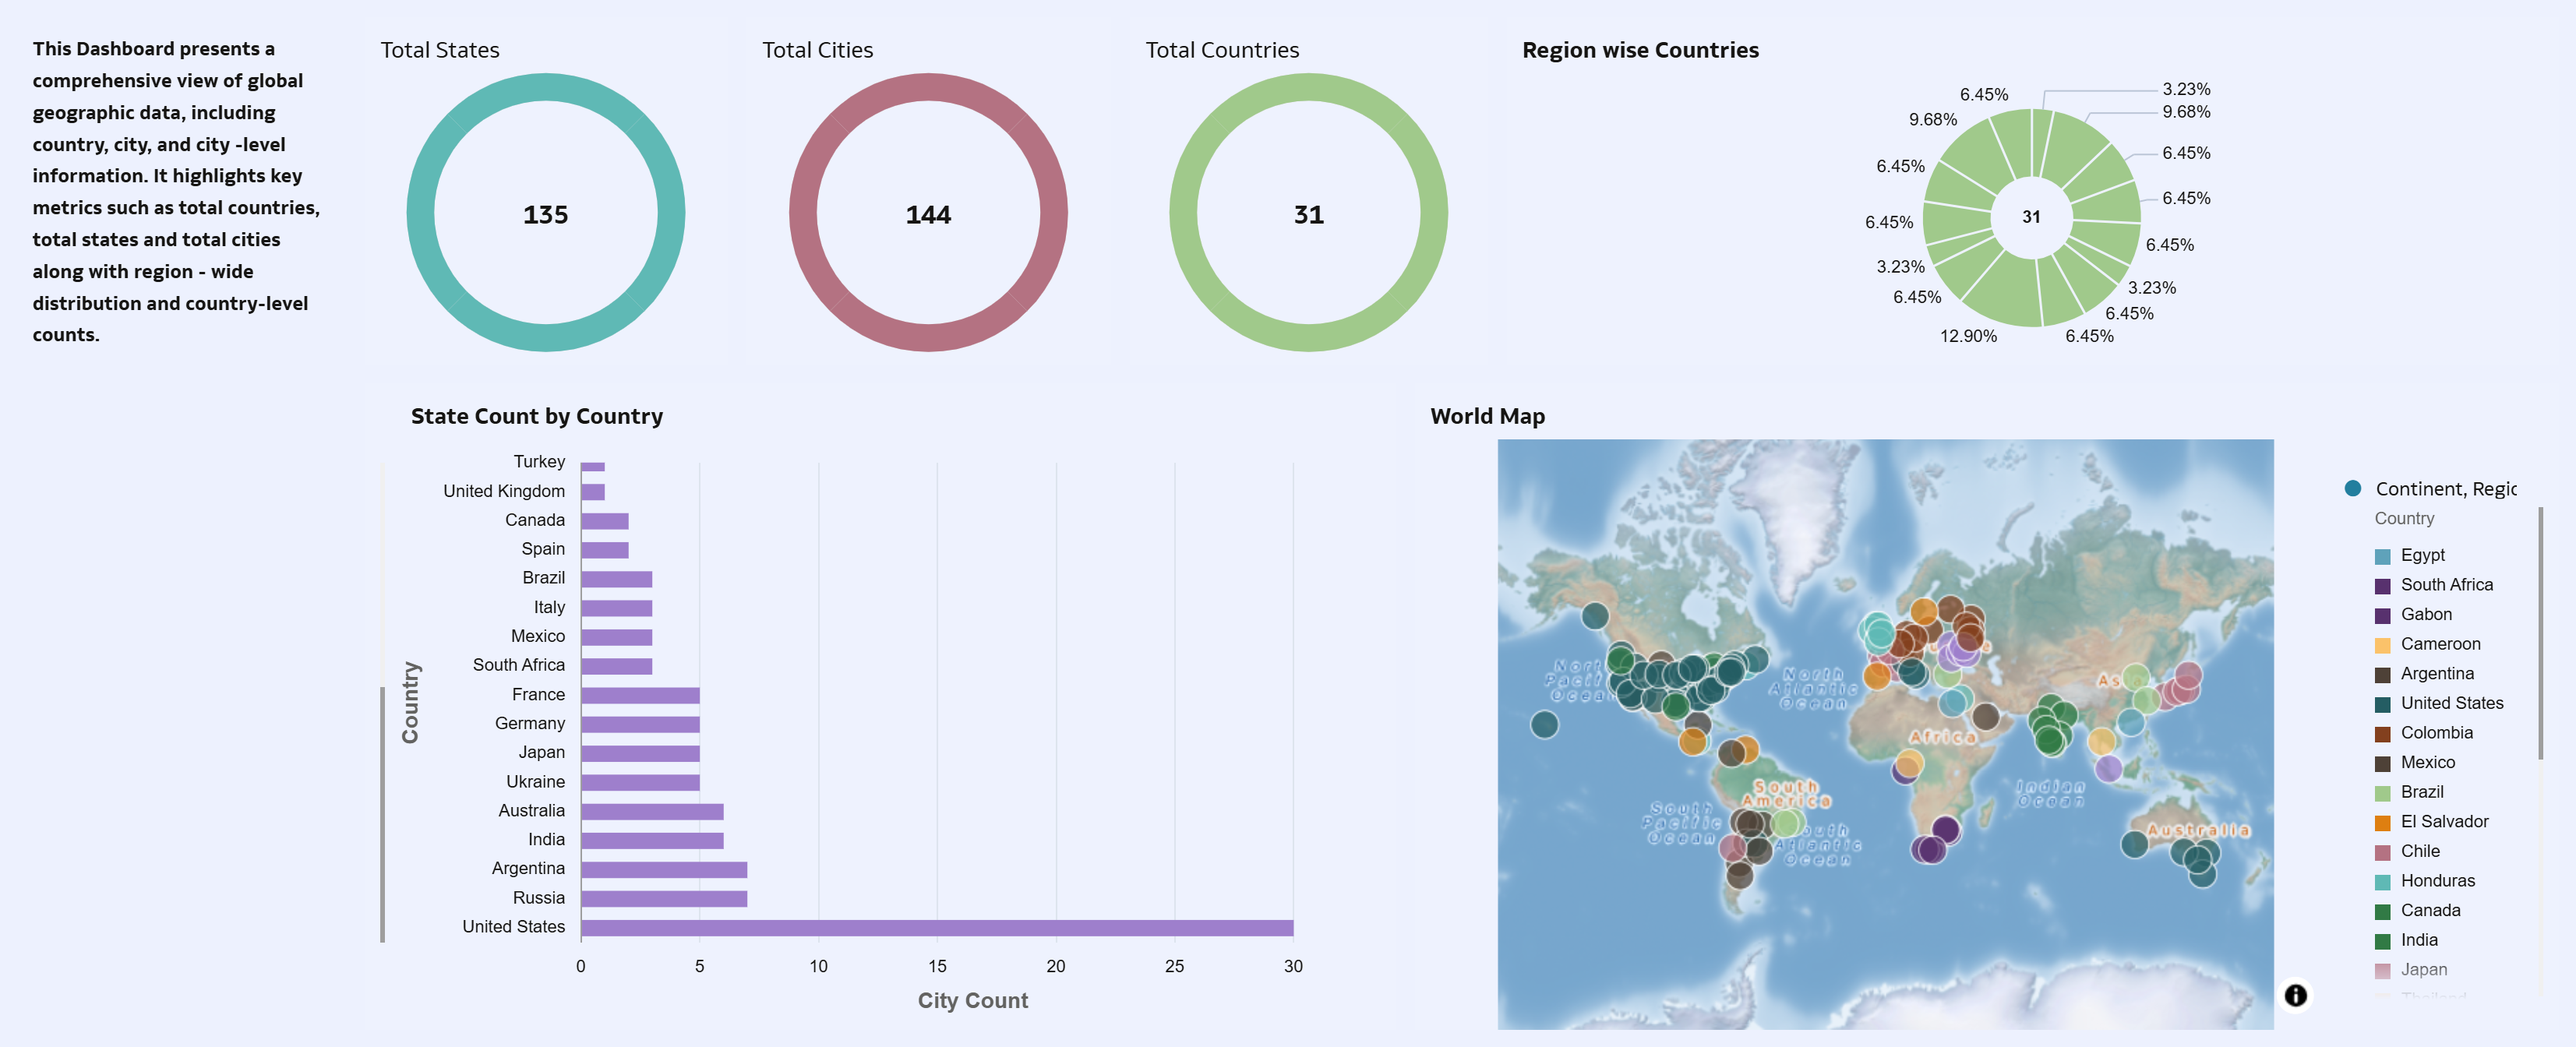Toggle United States legend entry
This screenshot has height=1047, width=2576.
(x=2451, y=703)
